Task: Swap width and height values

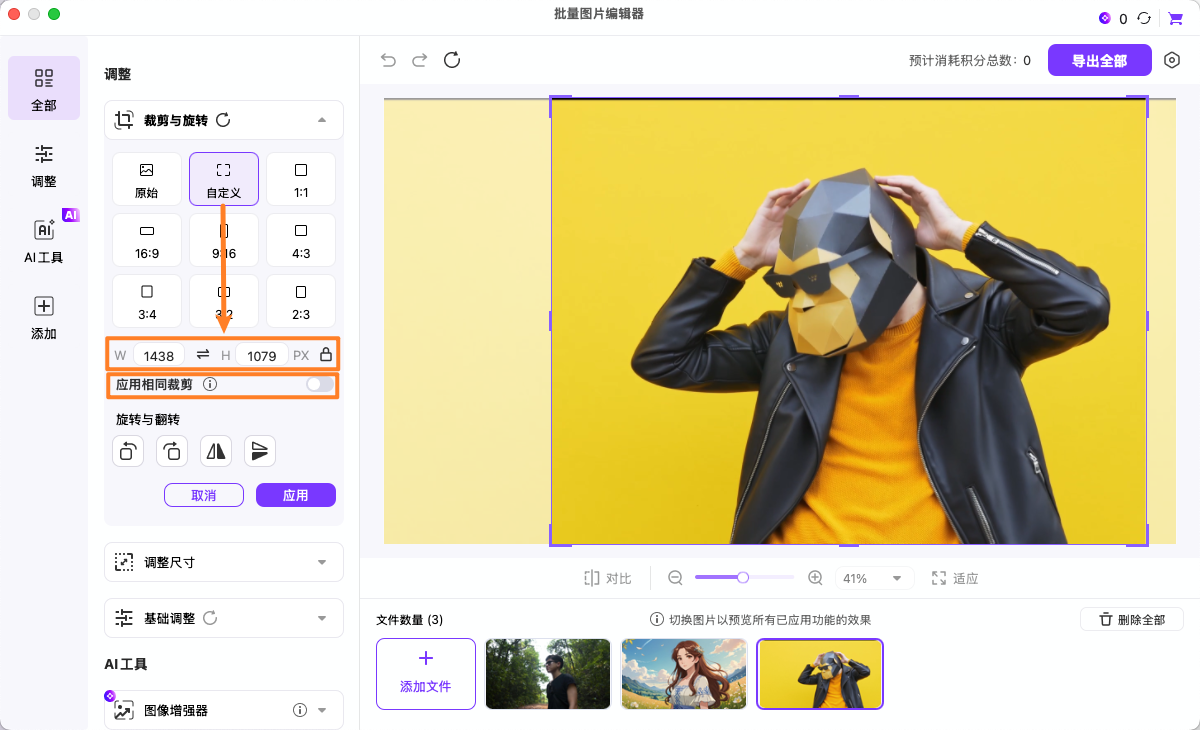Action: pyautogui.click(x=203, y=355)
